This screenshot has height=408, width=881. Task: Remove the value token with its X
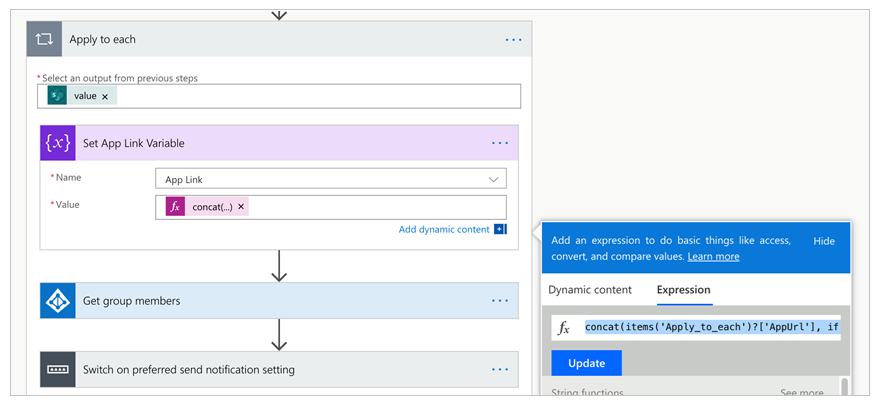click(105, 96)
